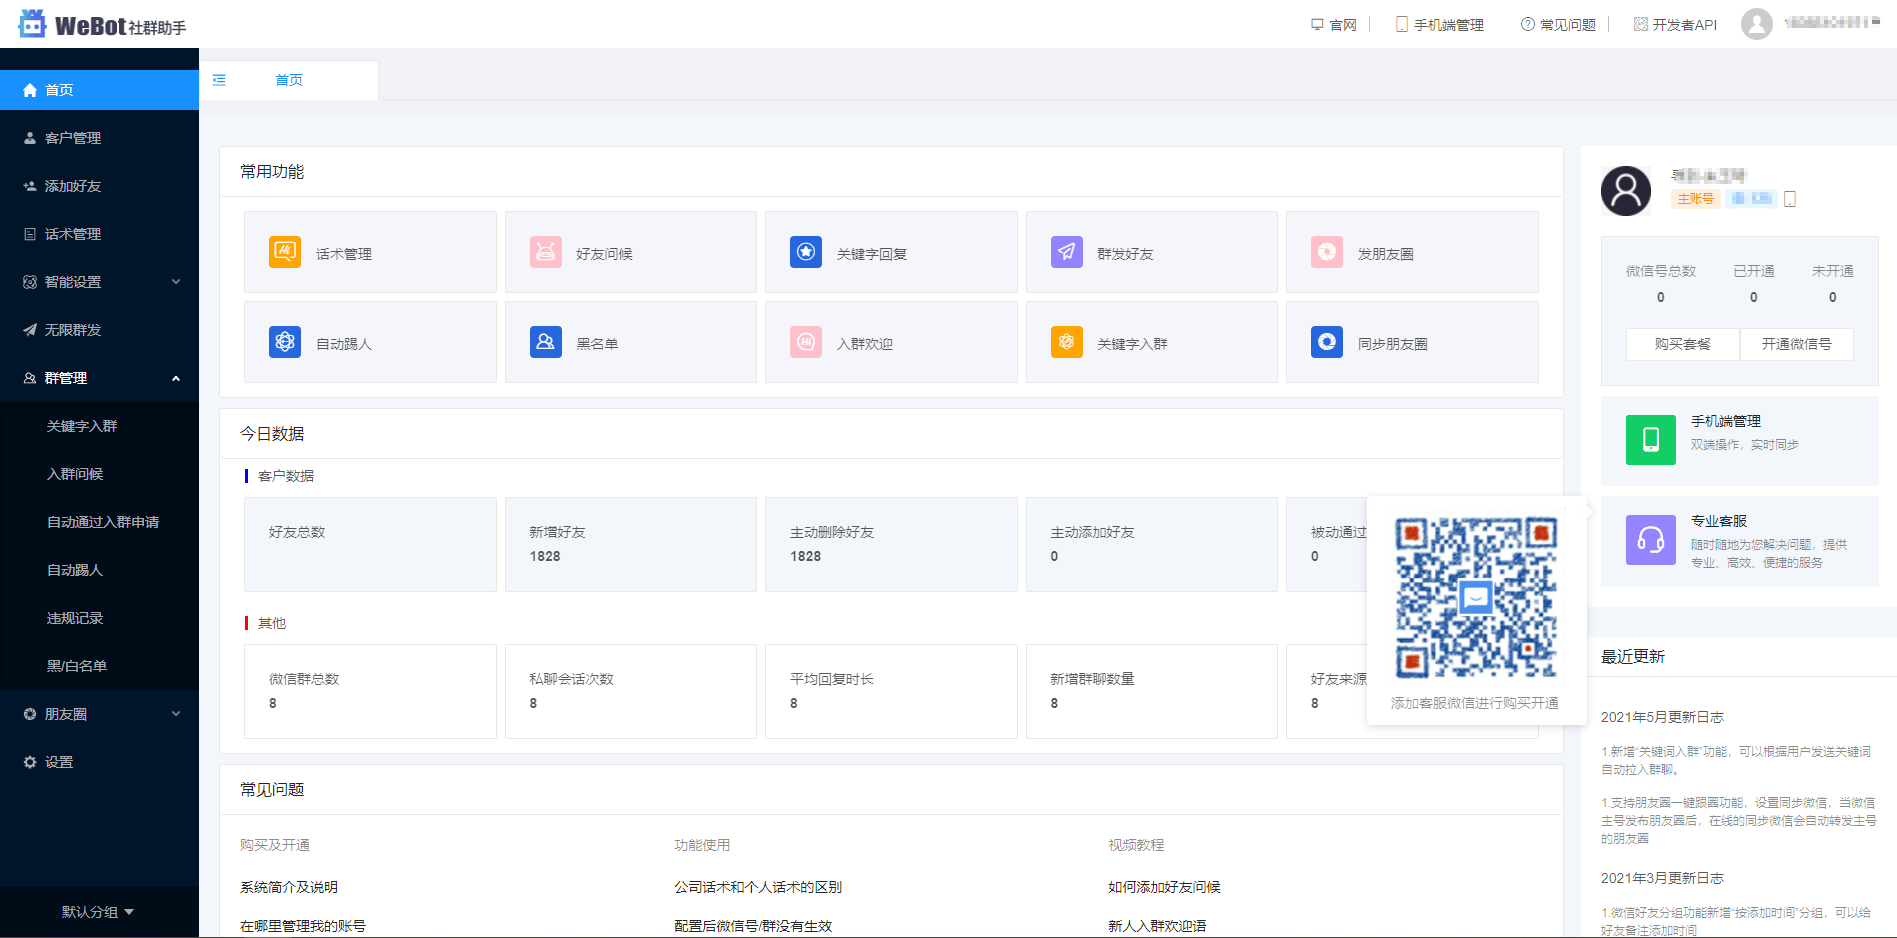Click the large profile avatar in account panel

(1626, 191)
